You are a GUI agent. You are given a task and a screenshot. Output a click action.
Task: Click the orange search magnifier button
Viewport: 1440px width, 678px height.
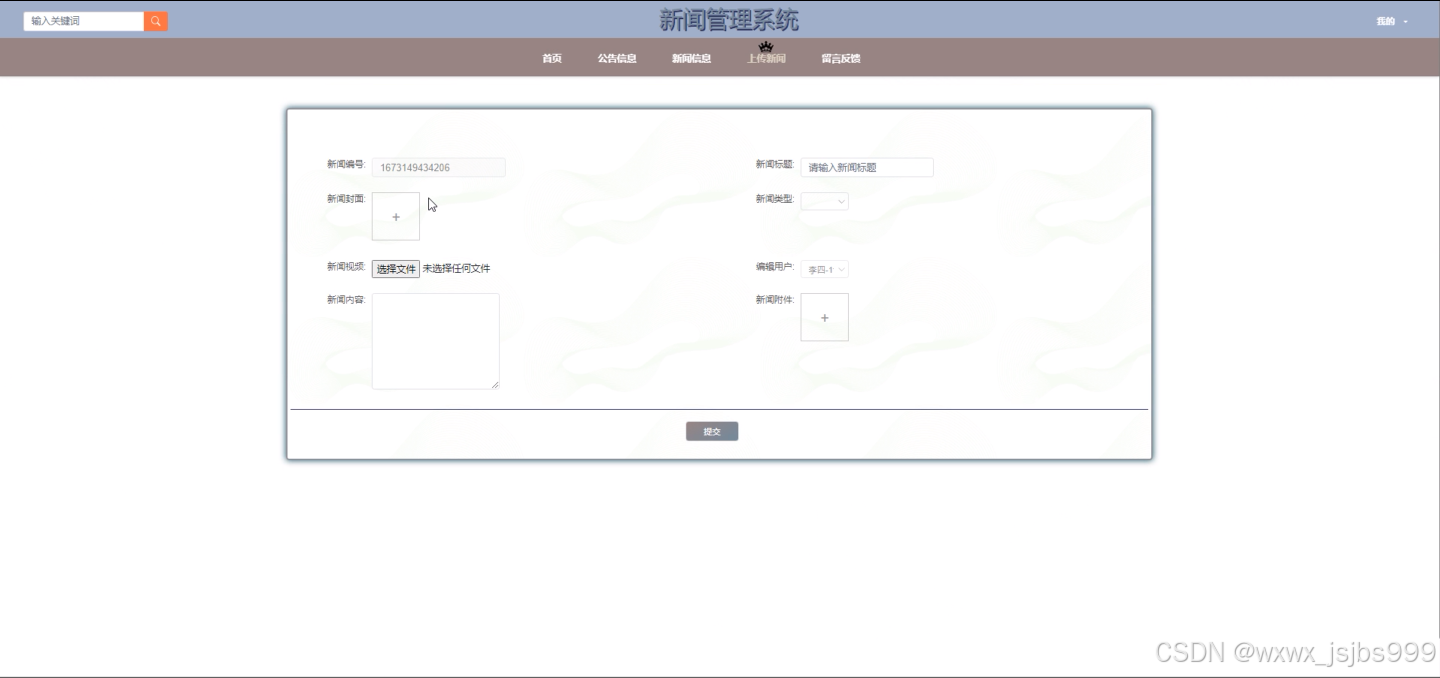tap(156, 21)
